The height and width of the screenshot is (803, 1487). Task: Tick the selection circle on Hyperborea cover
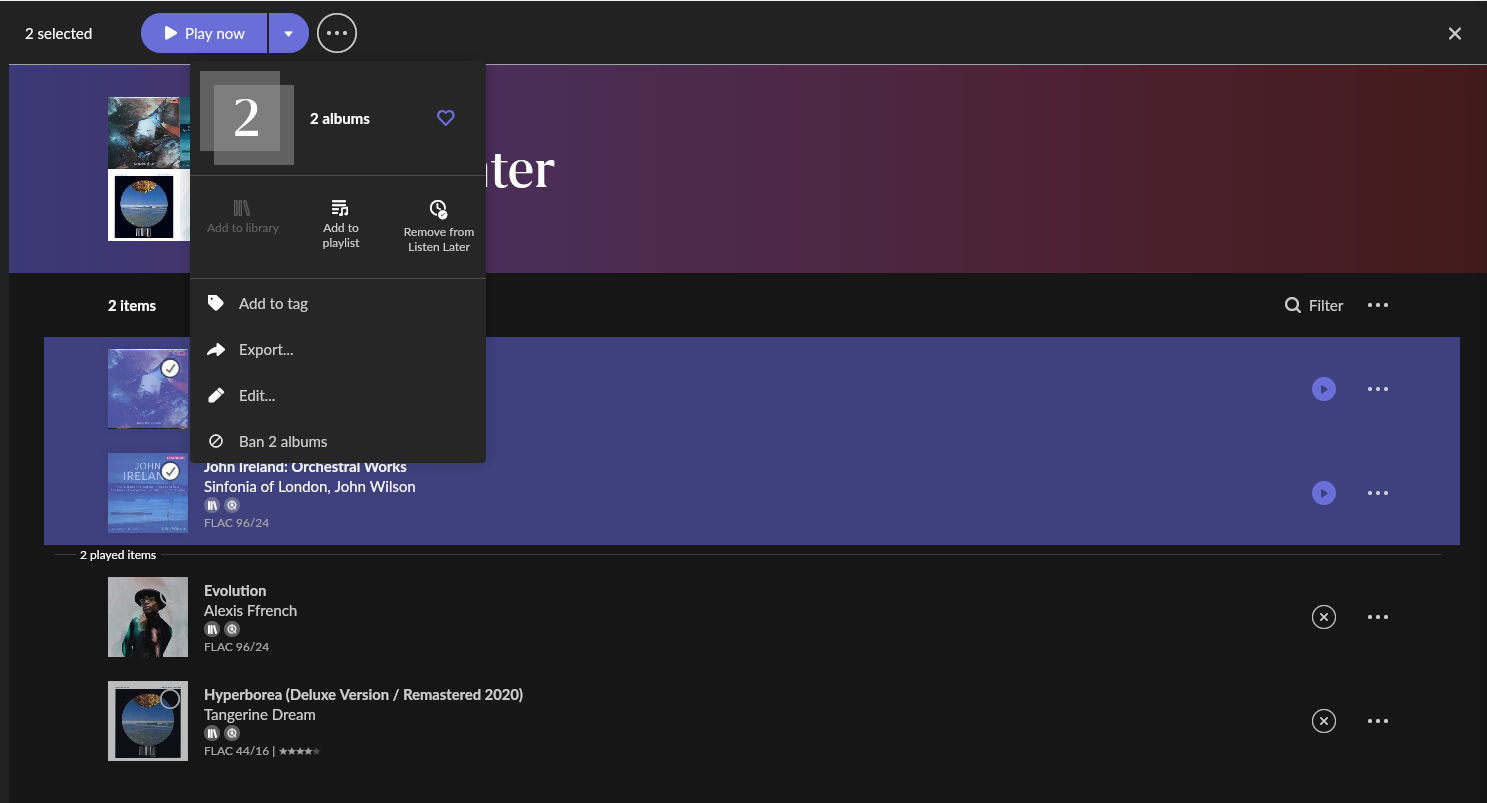(x=171, y=699)
